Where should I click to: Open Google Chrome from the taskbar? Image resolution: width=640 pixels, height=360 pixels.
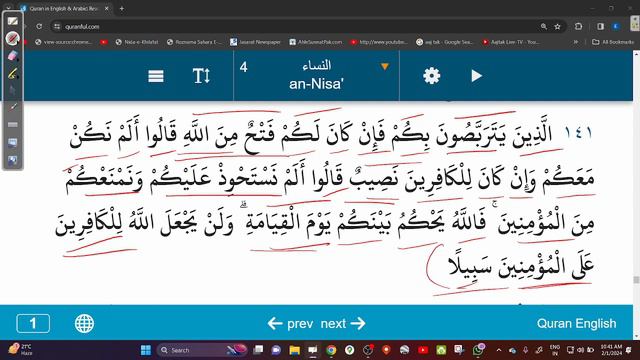click(331, 350)
